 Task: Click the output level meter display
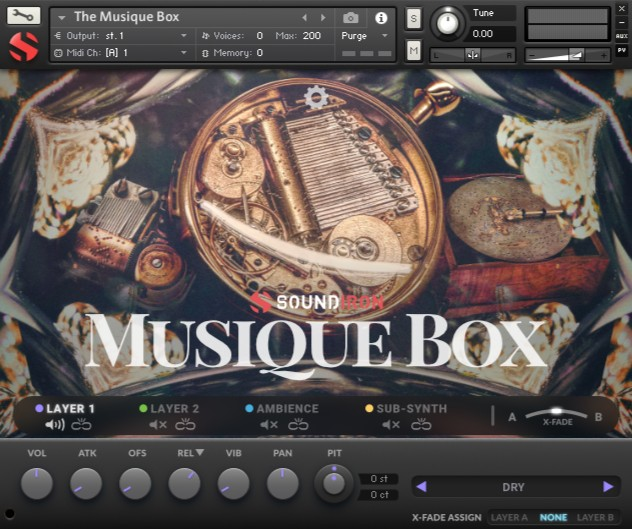[x=568, y=24]
